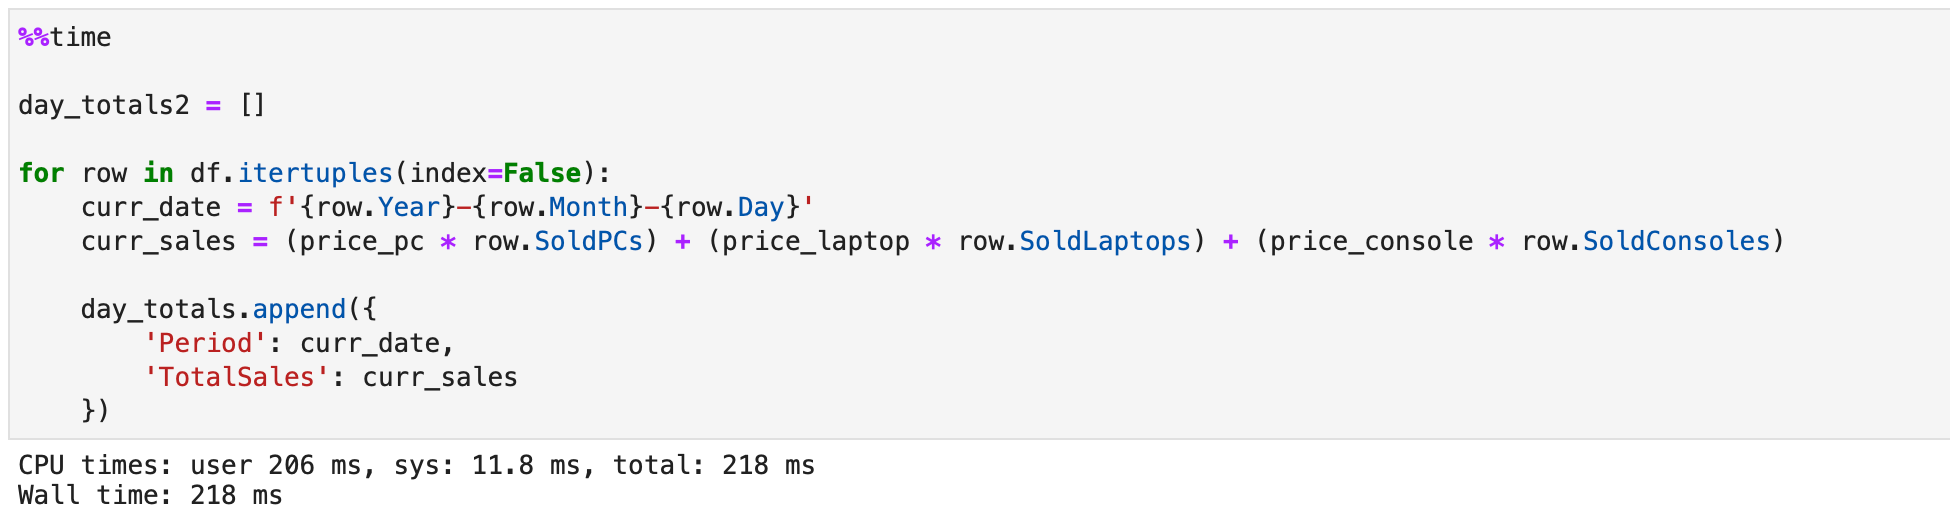Click Day attribute in the f-string
This screenshot has width=1950, height=522.
pyautogui.click(x=760, y=208)
